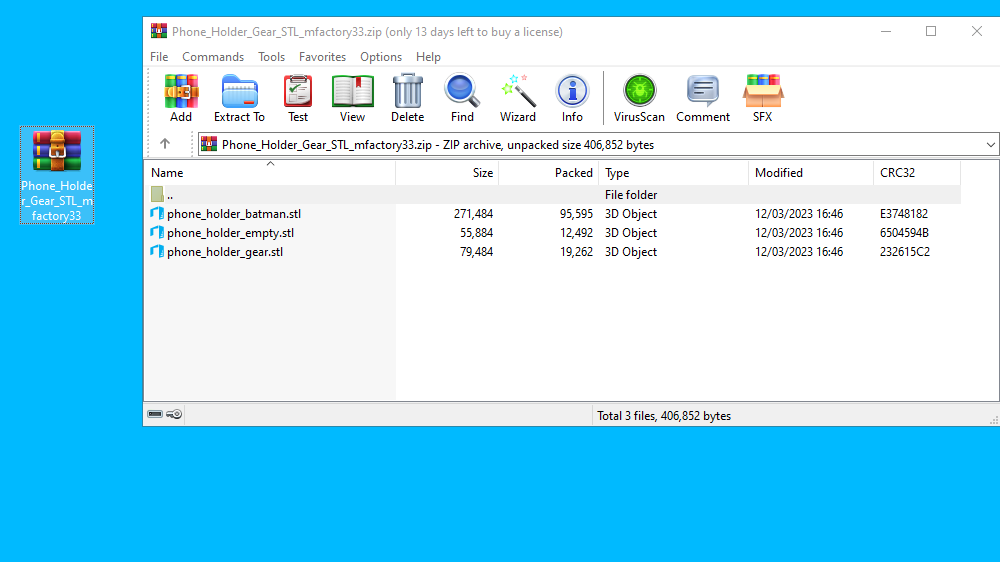
Task: Open the Extract To tool
Action: (239, 98)
